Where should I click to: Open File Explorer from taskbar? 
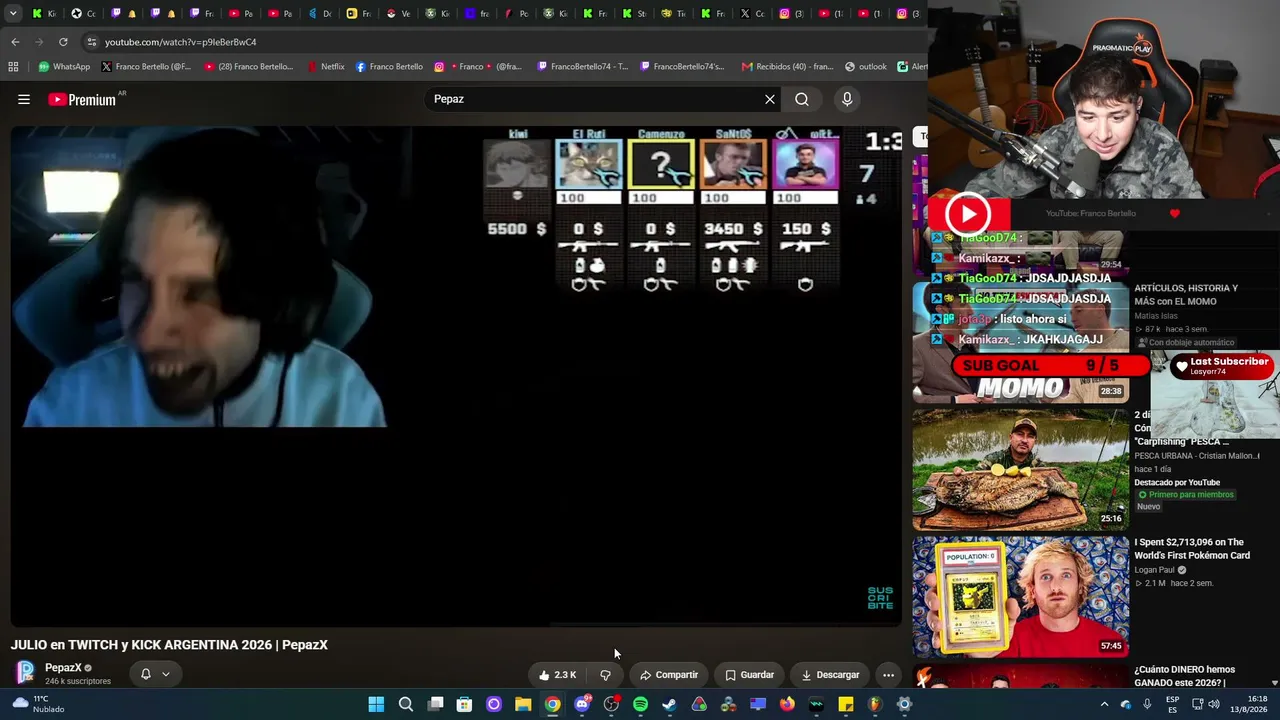click(523, 704)
